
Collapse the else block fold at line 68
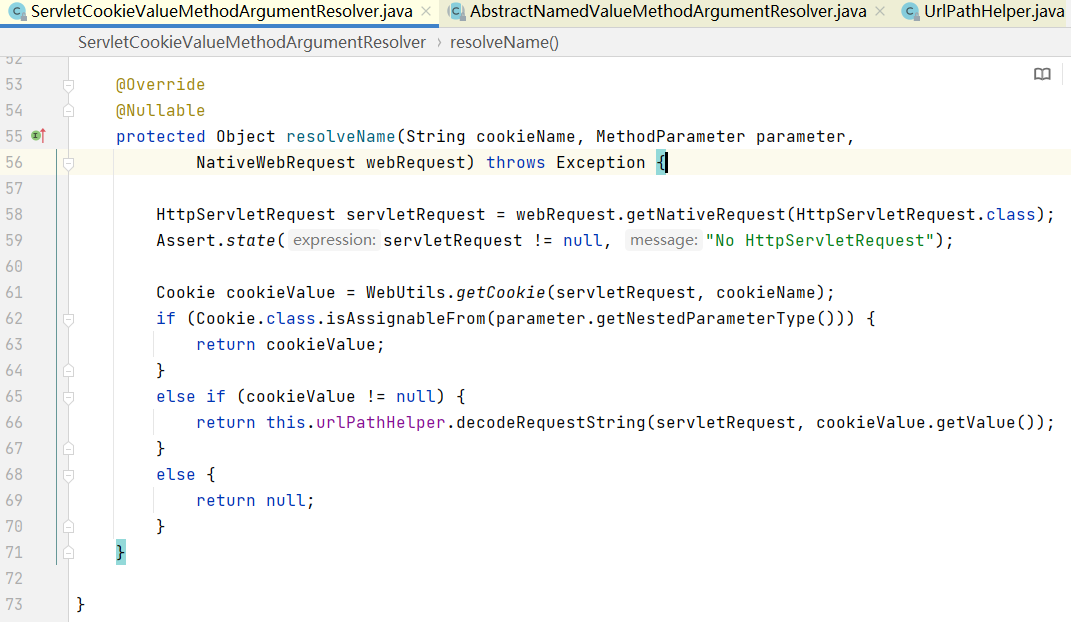coord(68,475)
